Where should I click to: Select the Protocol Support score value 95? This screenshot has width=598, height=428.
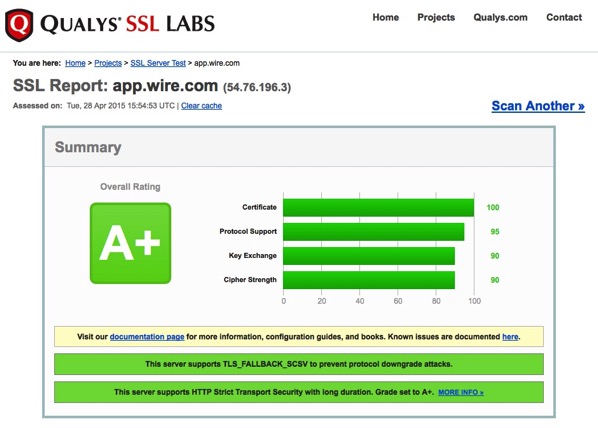click(x=495, y=232)
